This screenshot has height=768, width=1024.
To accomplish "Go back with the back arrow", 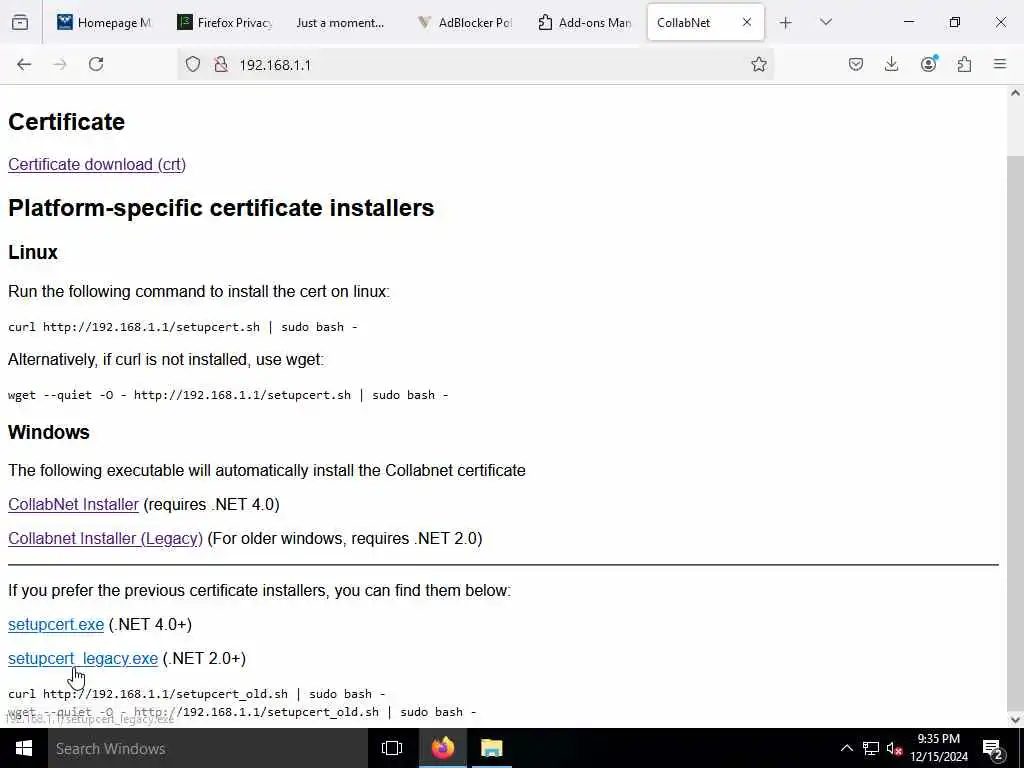I will pos(24,64).
